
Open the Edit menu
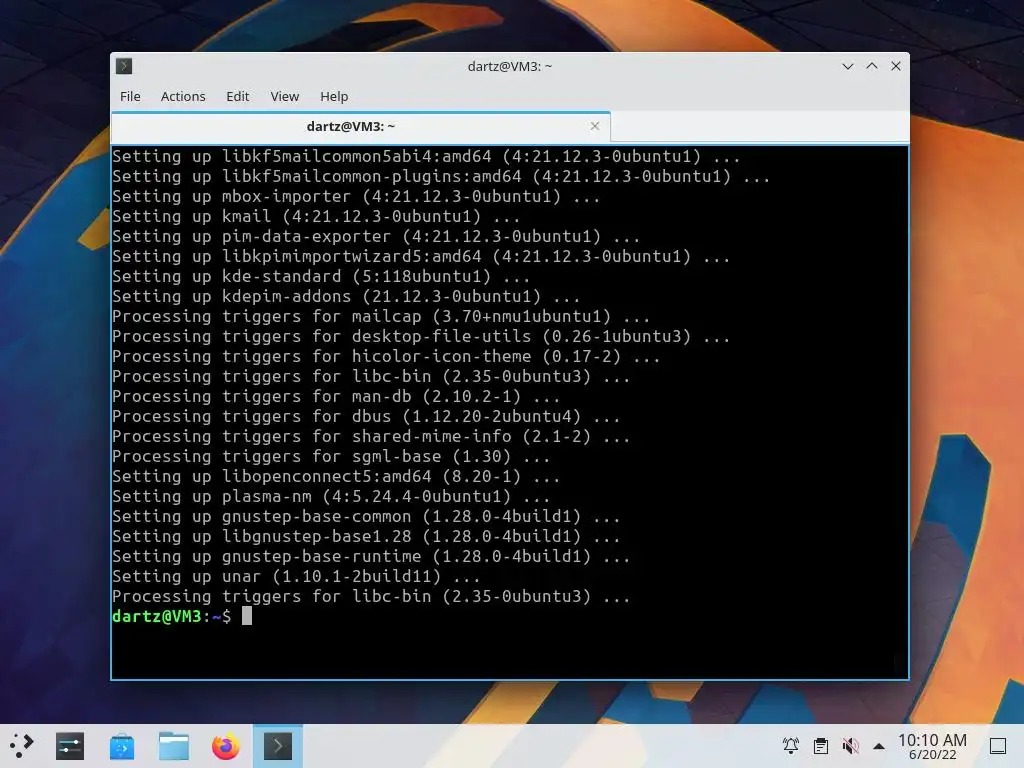tap(238, 96)
